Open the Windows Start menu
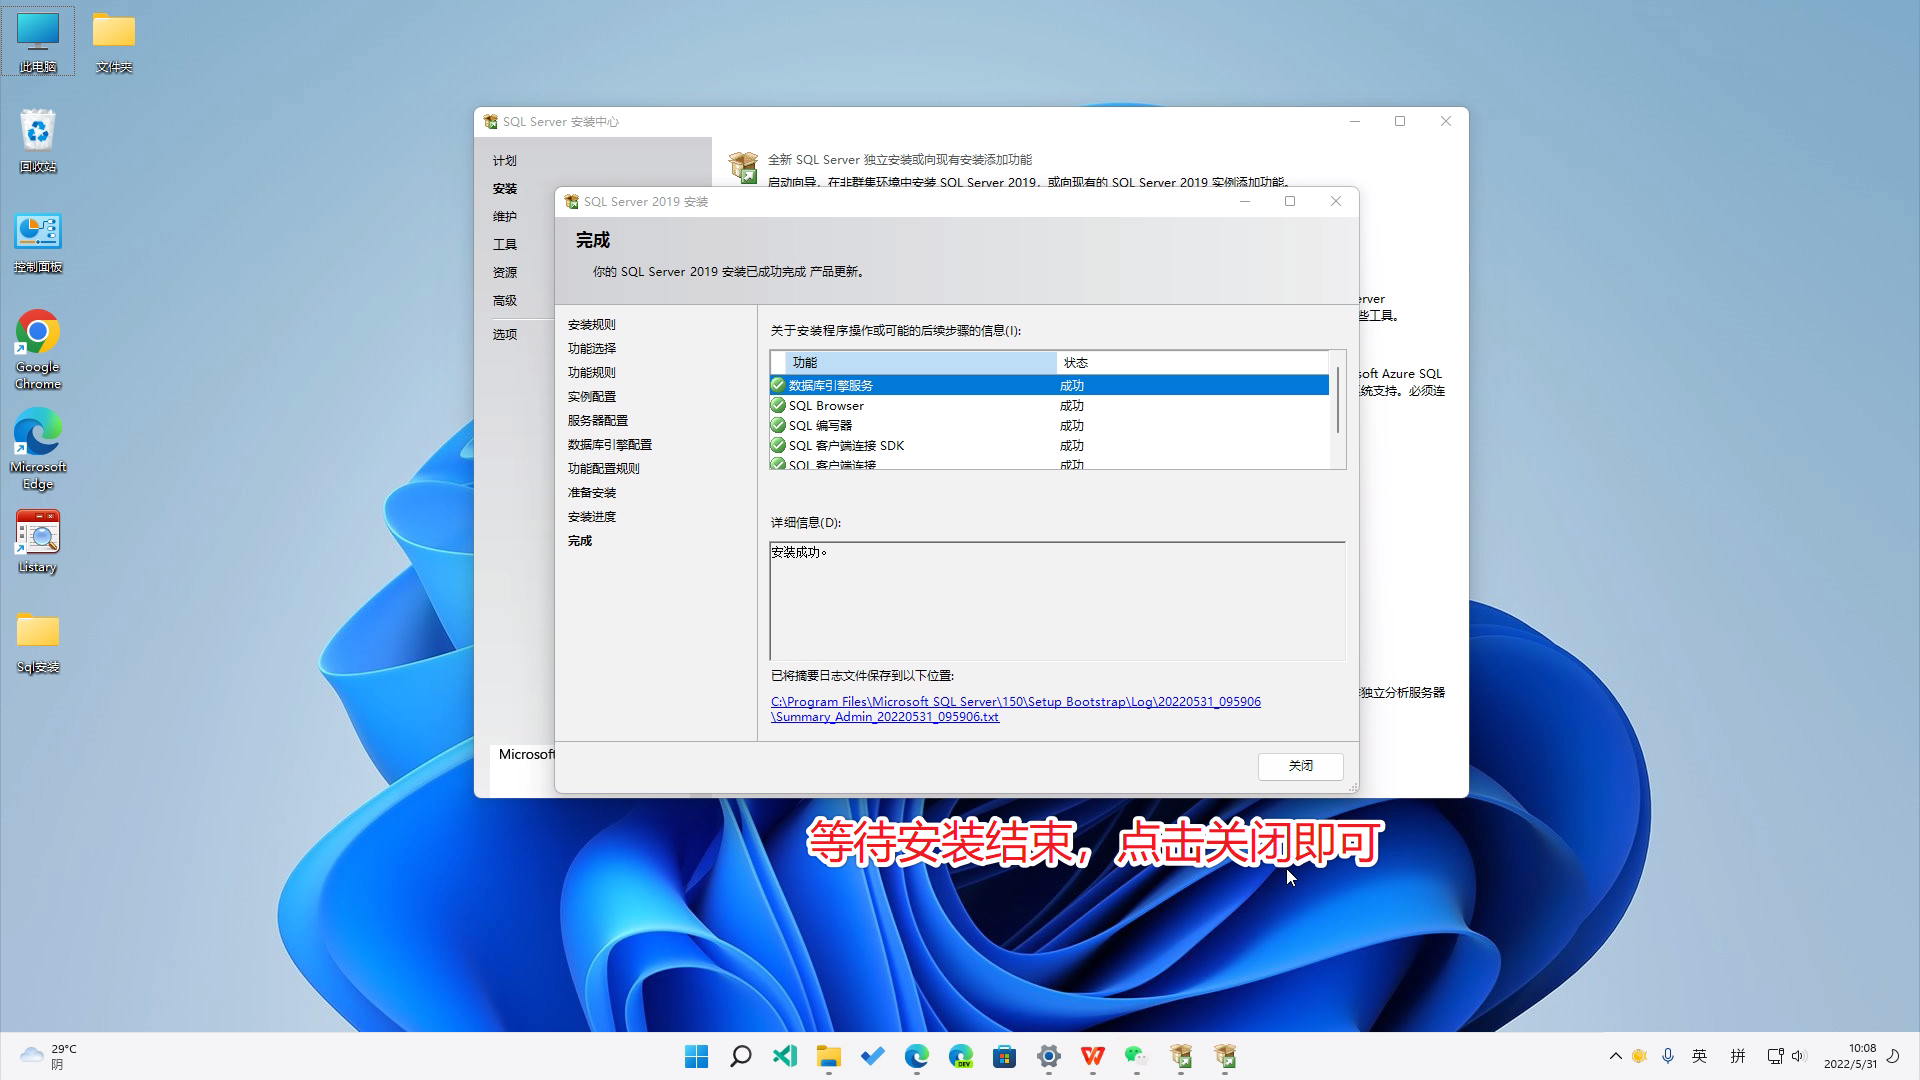Image resolution: width=1920 pixels, height=1080 pixels. [x=697, y=1056]
